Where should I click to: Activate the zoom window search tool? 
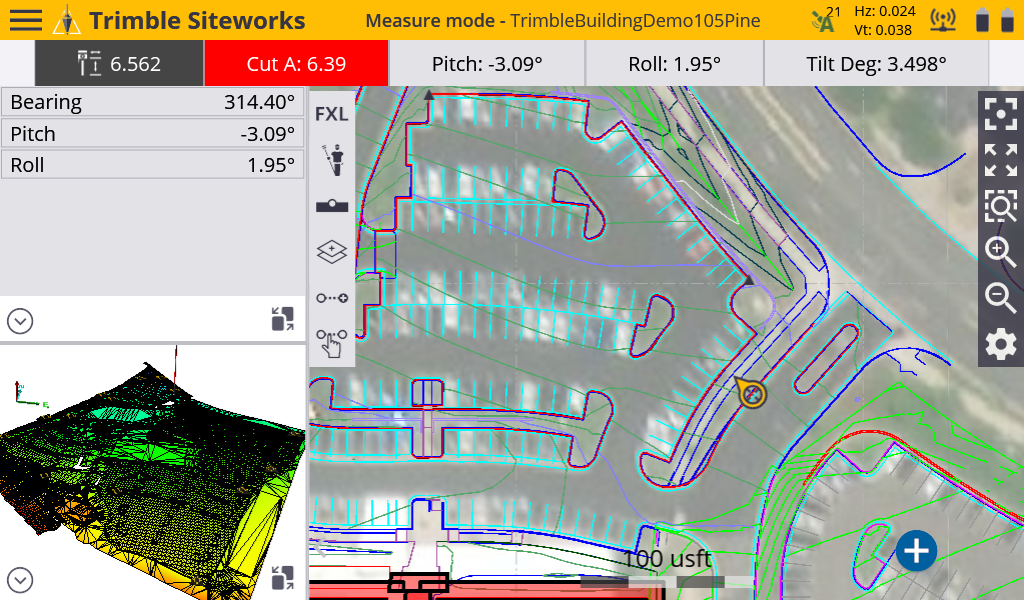(1000, 206)
